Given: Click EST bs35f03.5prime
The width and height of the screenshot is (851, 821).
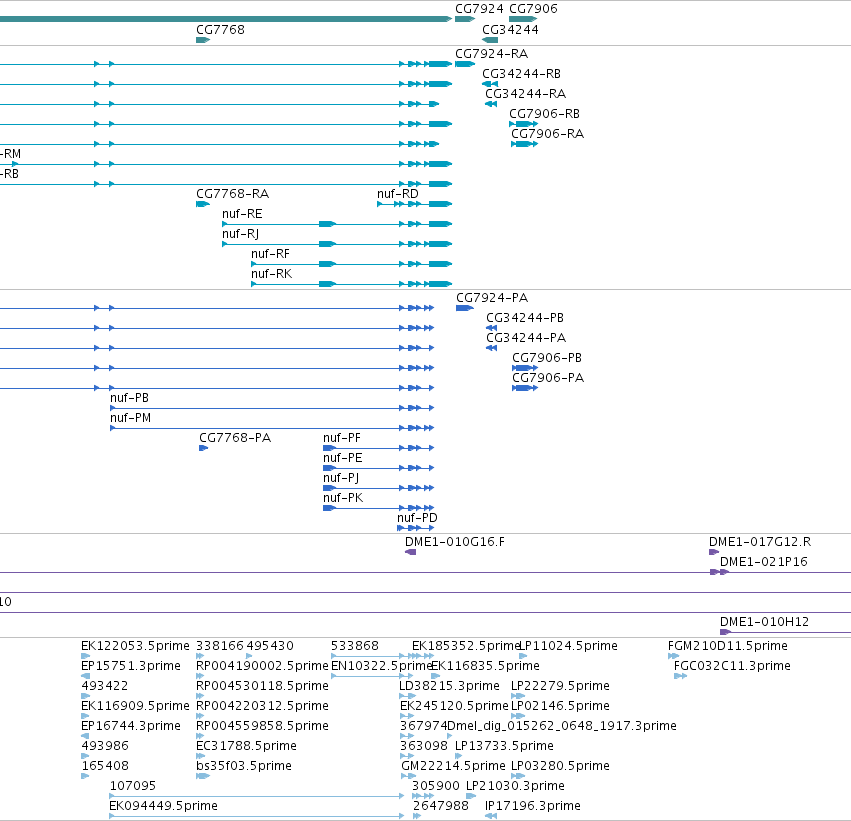Looking at the screenshot, I should click(203, 777).
